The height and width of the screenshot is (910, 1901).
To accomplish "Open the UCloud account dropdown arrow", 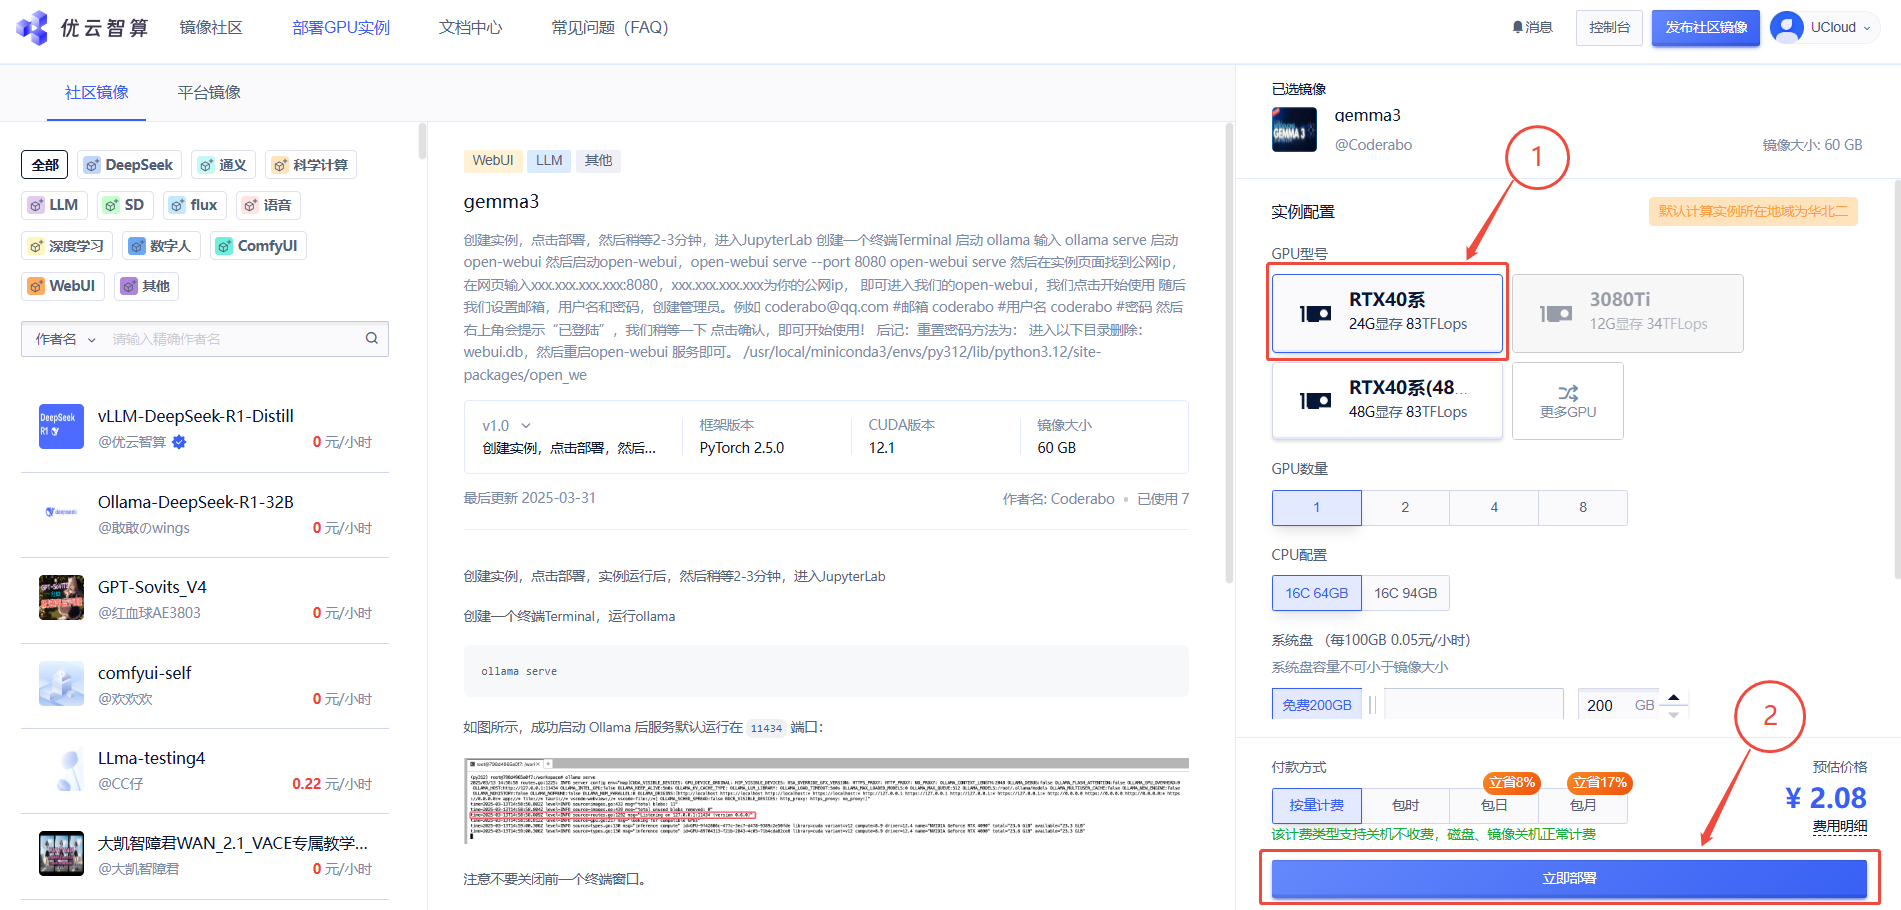I will (1866, 28).
